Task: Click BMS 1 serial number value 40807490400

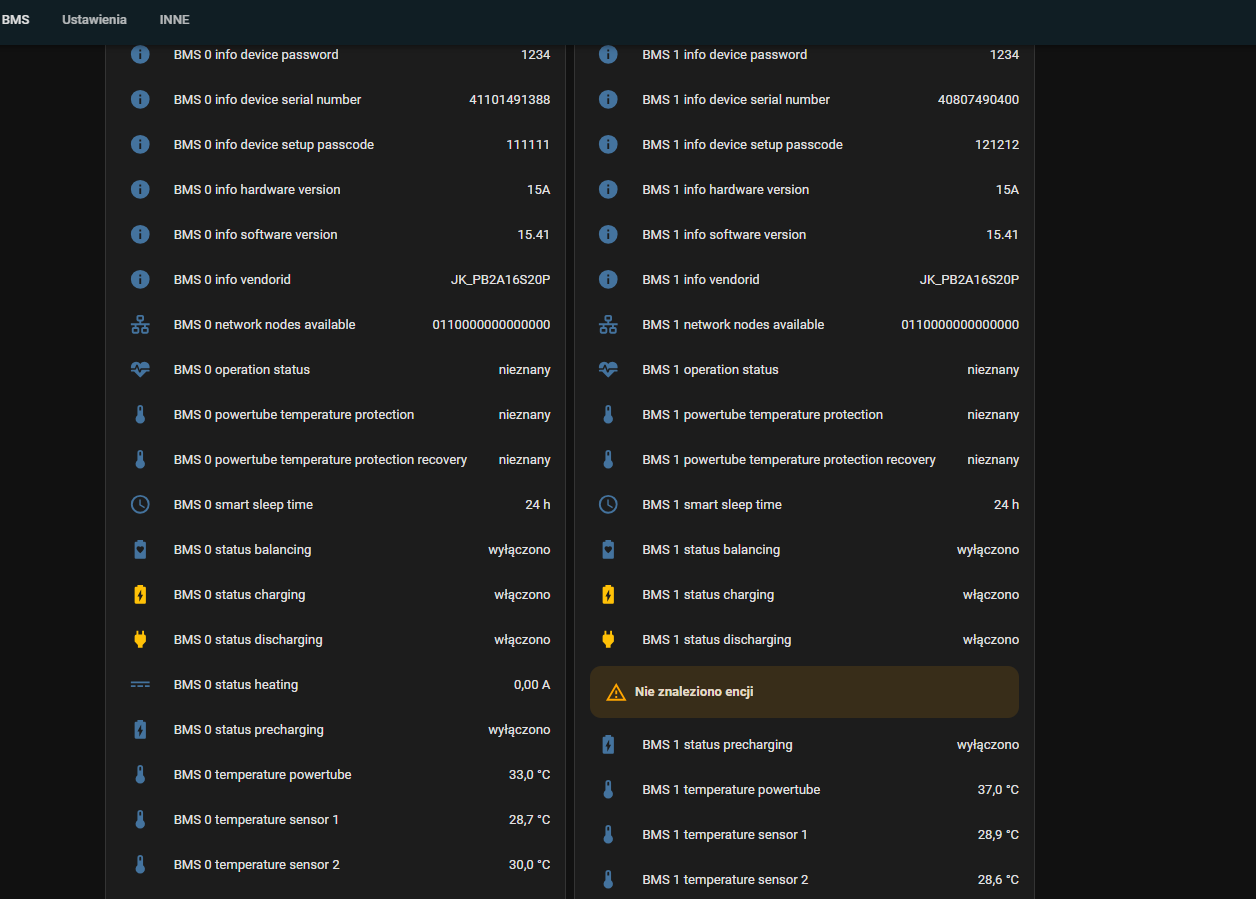Action: point(979,100)
